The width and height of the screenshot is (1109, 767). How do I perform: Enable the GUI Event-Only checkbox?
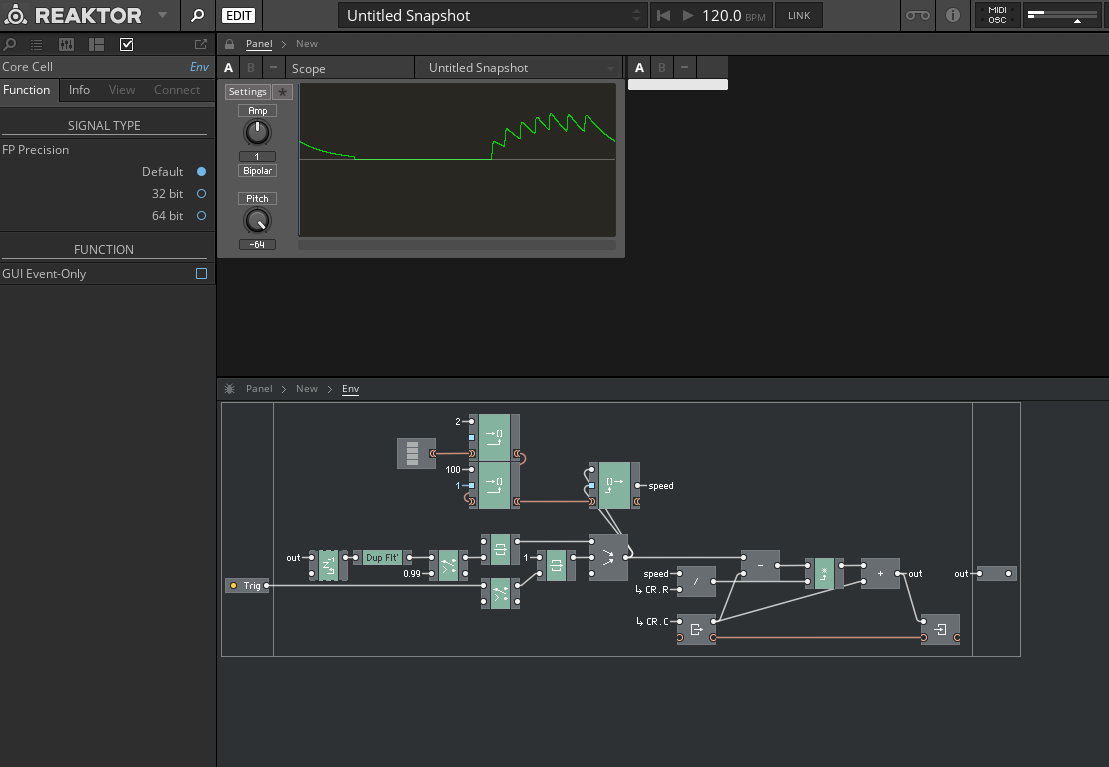coord(201,274)
